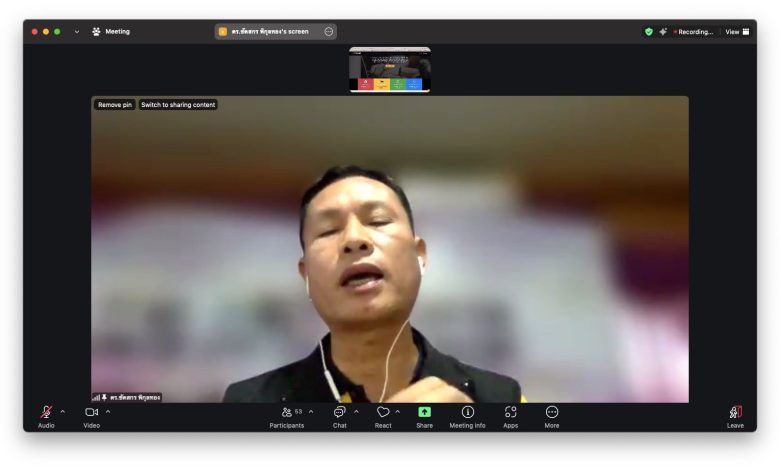
Task: Open the React heart icon
Action: pos(383,412)
